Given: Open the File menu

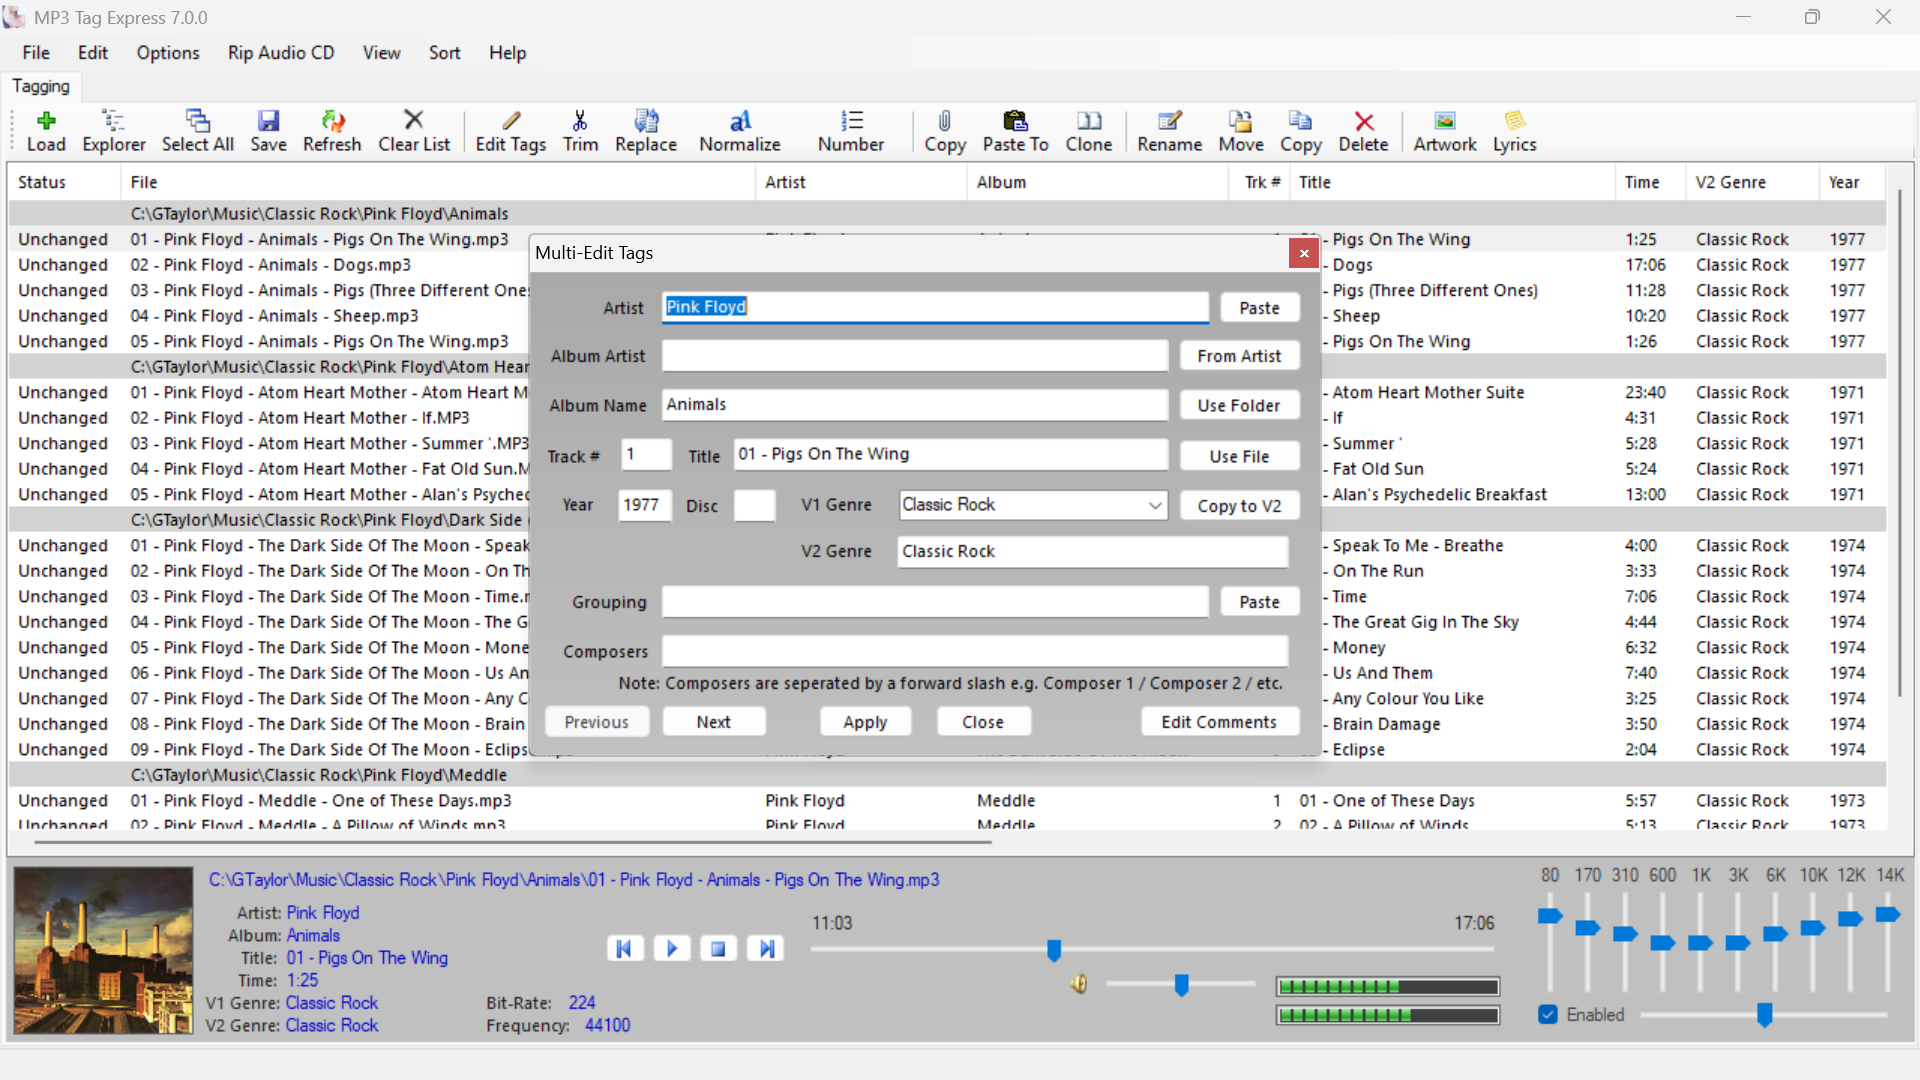Looking at the screenshot, I should 36,53.
